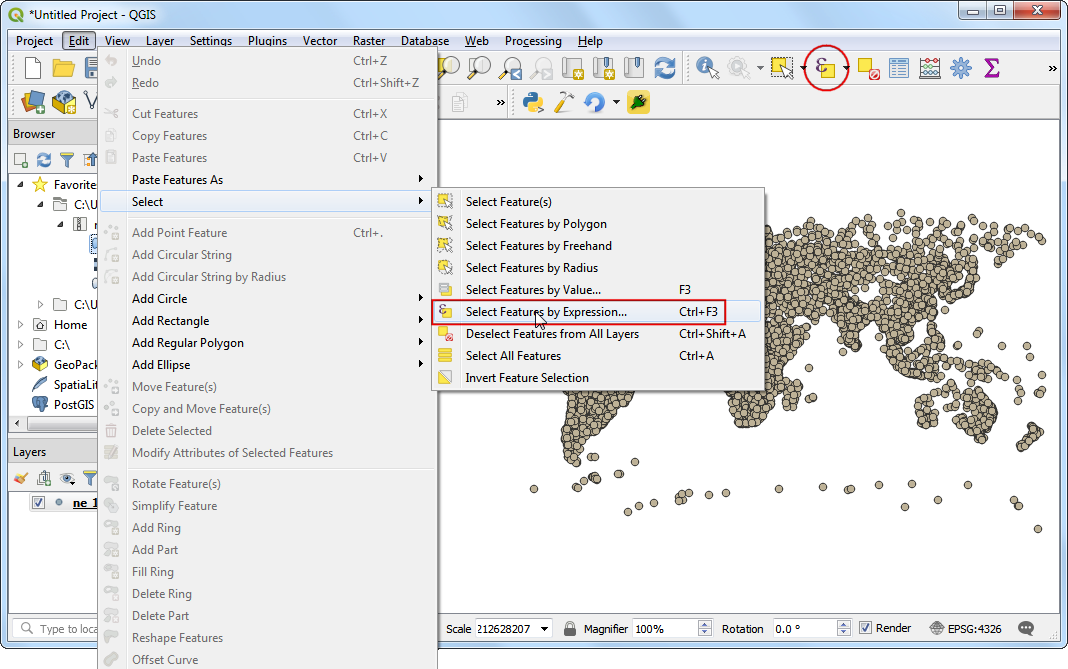This screenshot has height=669, width=1068.
Task: Open the log messages speech bubble icon
Action: coord(1025,628)
